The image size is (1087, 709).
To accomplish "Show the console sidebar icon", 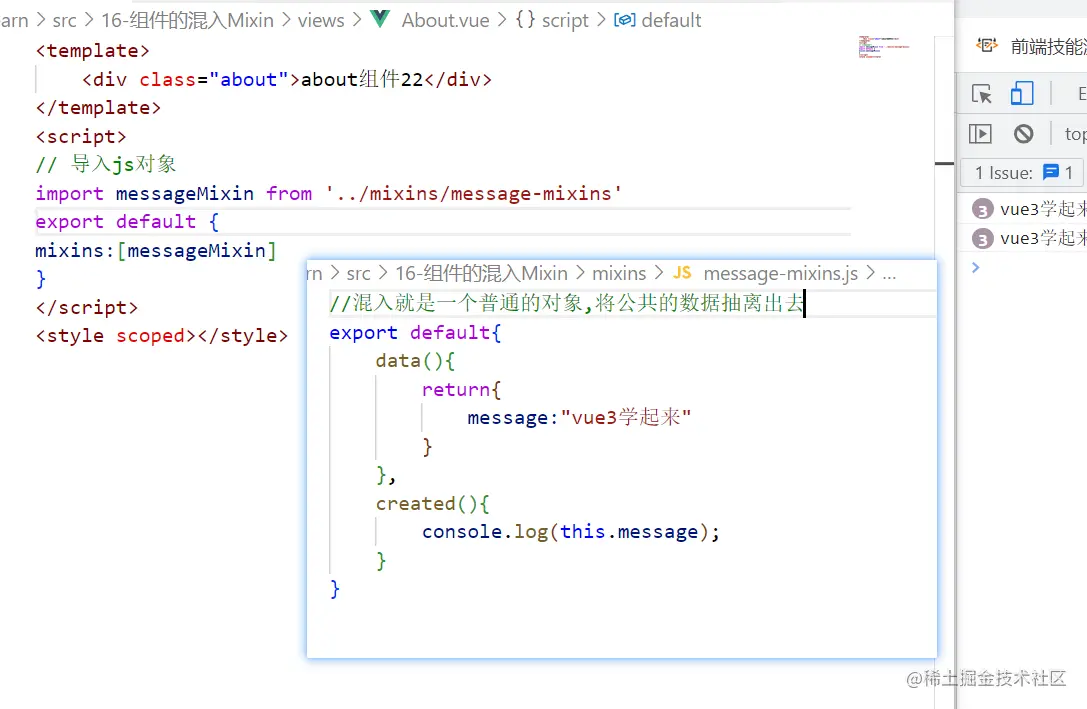I will click(980, 133).
